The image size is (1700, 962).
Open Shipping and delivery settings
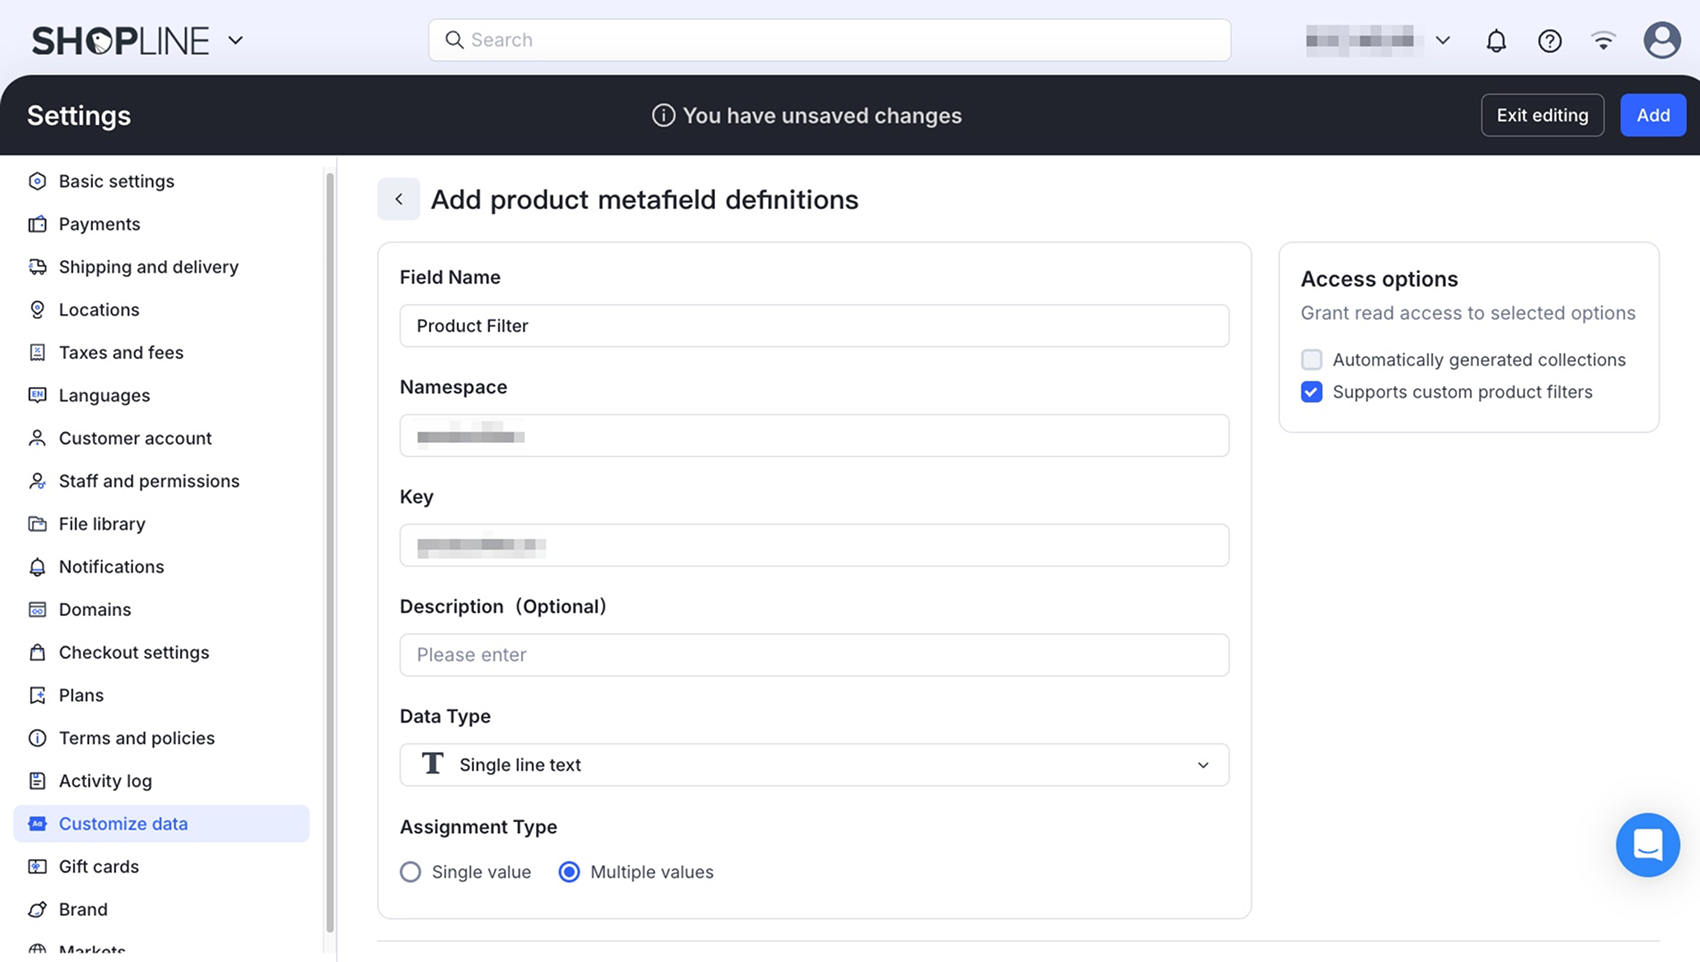point(148,267)
